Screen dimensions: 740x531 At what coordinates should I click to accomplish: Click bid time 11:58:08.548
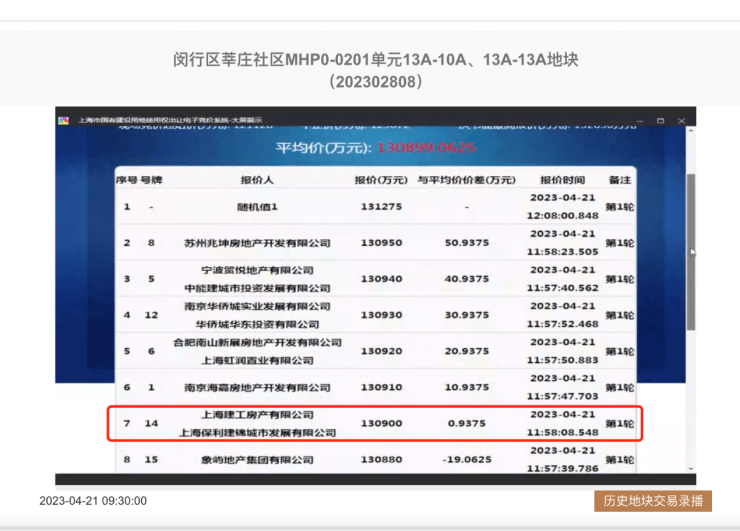[x=563, y=432]
